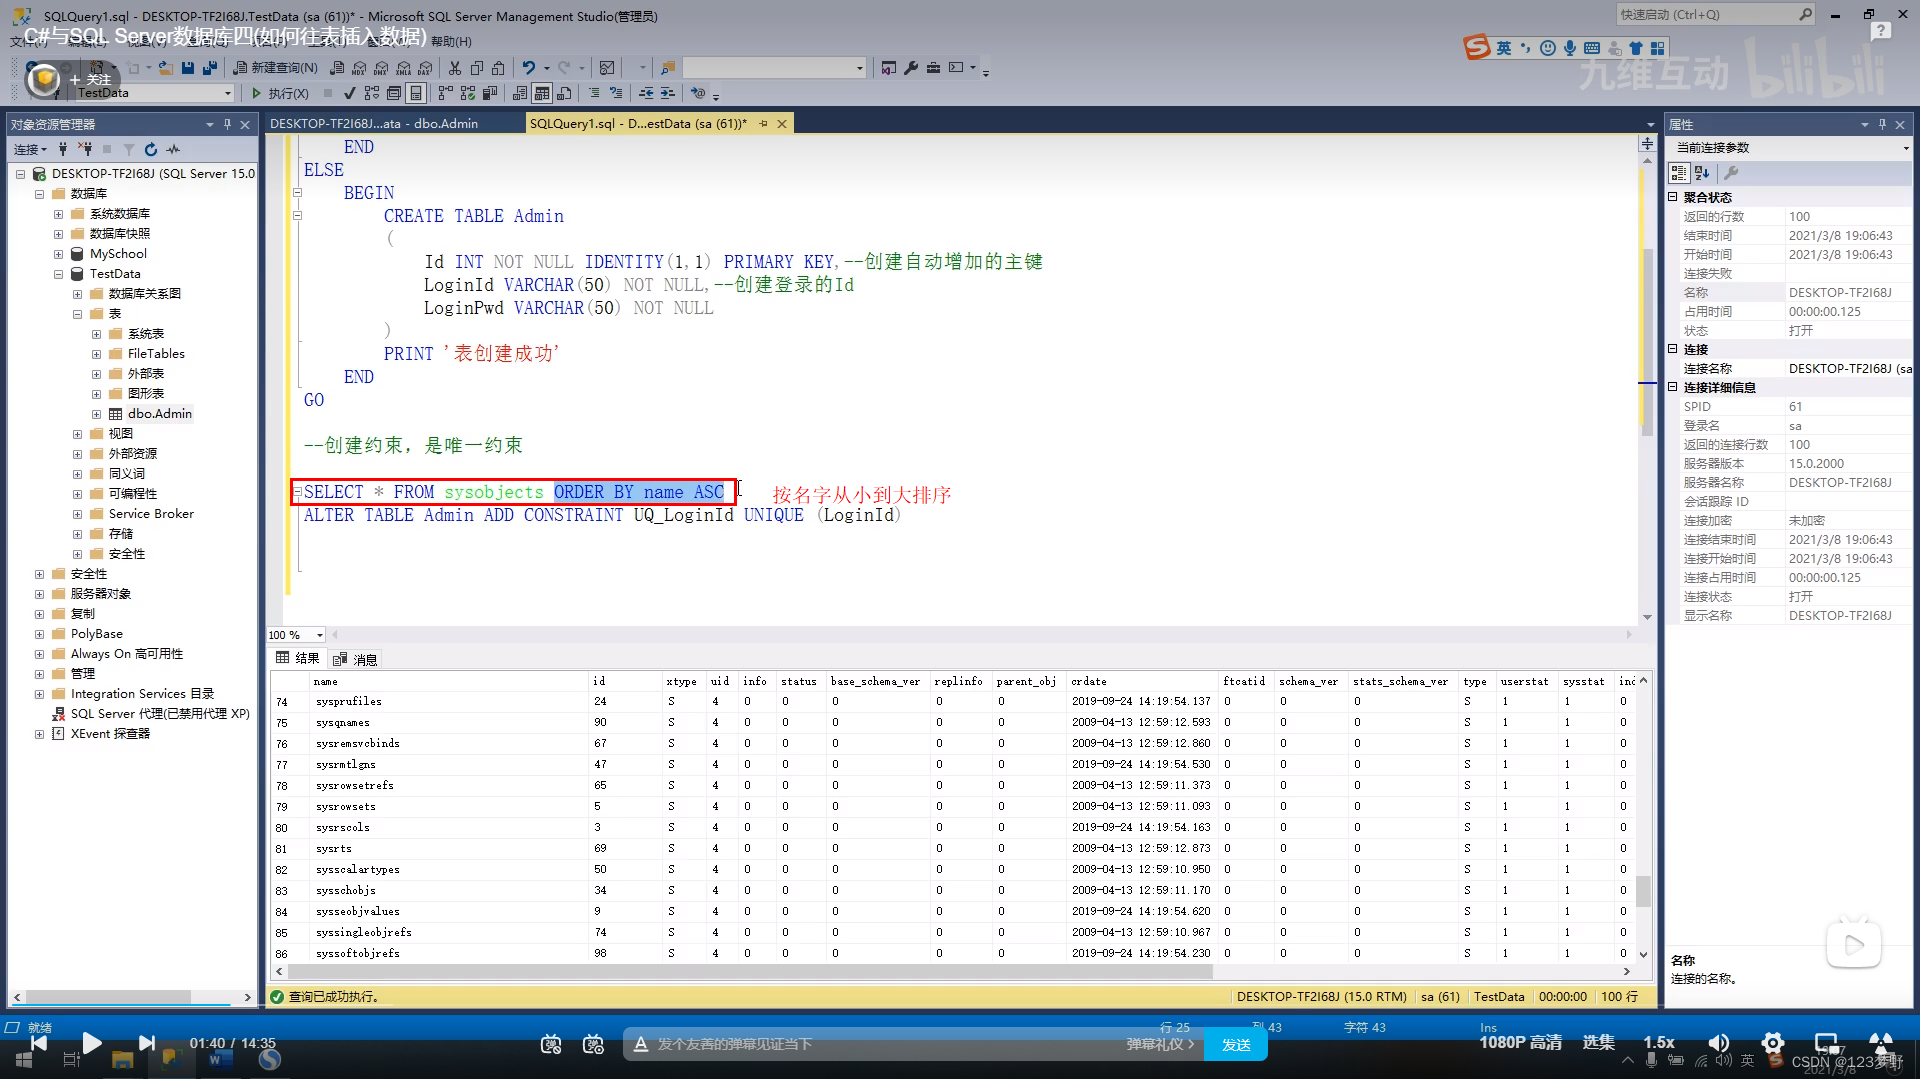This screenshot has height=1079, width=1920.
Task: Click the Display Estimated Execution Plan icon
Action: coord(372,93)
